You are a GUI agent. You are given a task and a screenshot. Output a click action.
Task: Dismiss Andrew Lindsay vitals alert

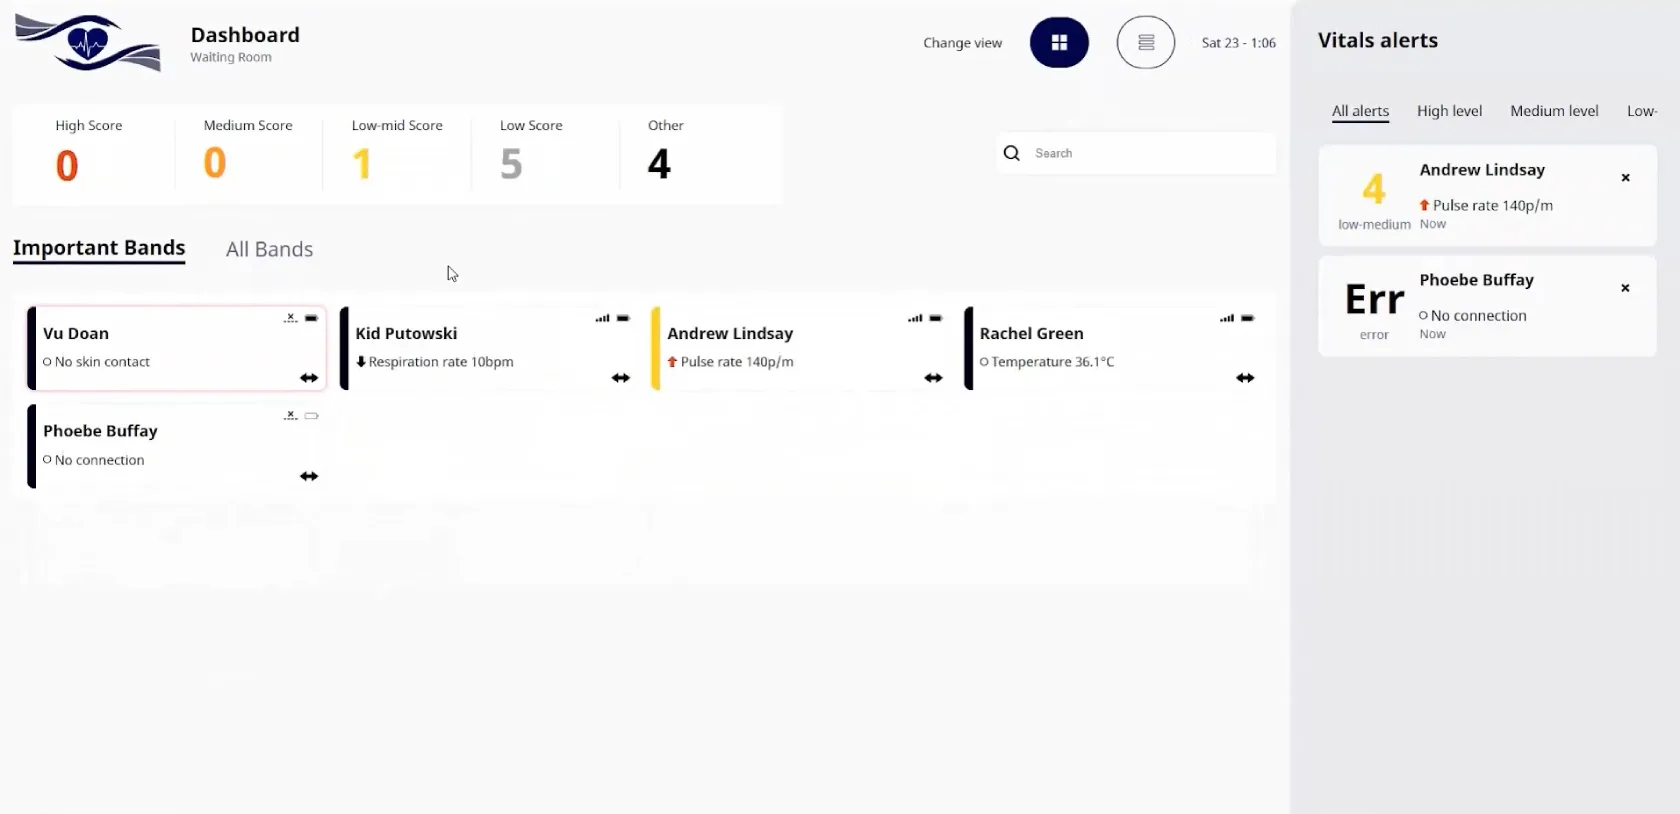(x=1625, y=178)
